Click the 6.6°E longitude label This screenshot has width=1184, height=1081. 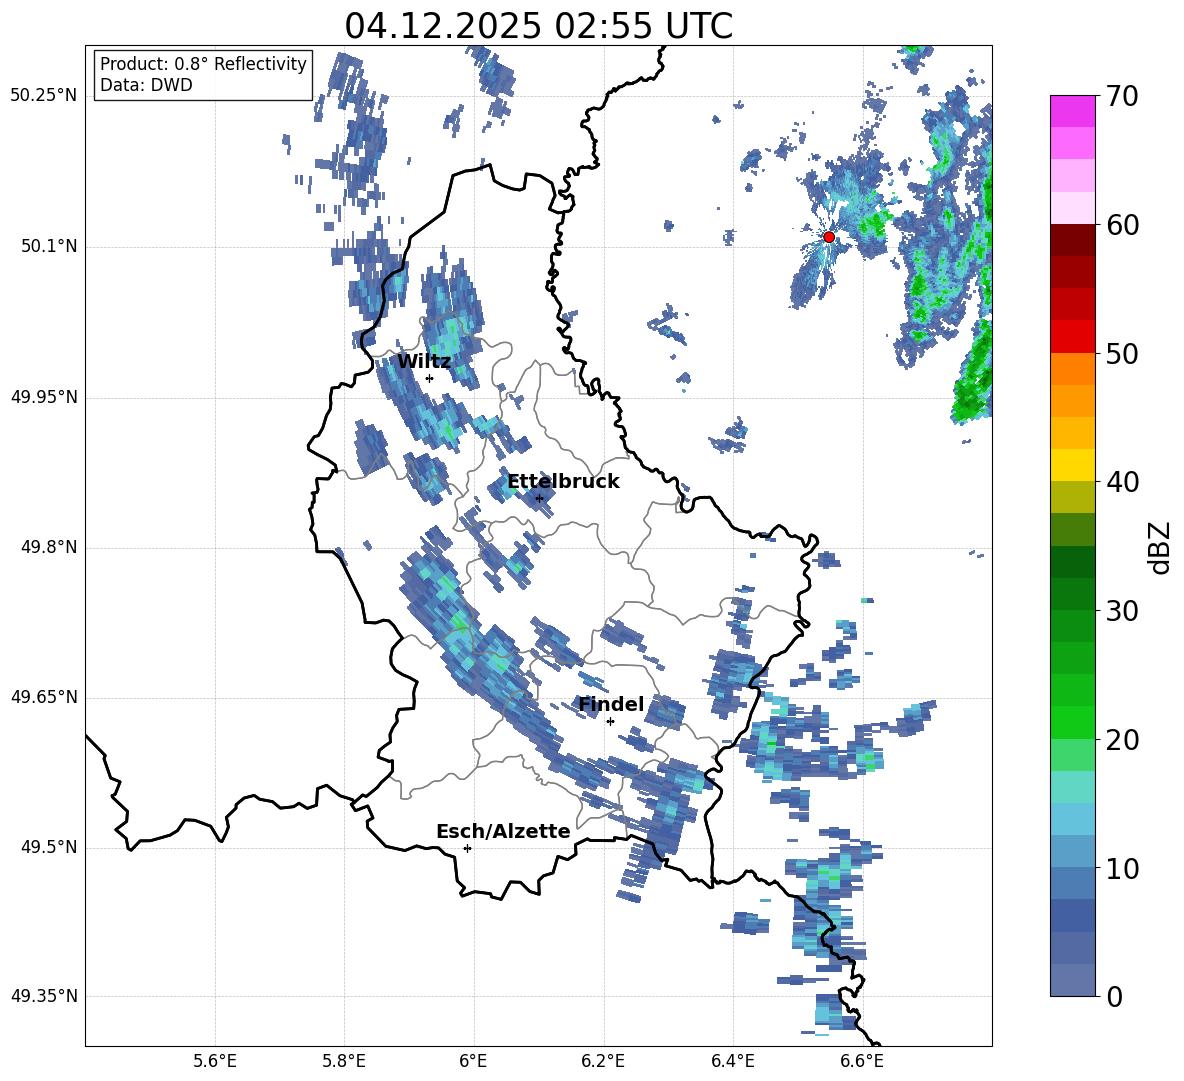[x=862, y=1061]
